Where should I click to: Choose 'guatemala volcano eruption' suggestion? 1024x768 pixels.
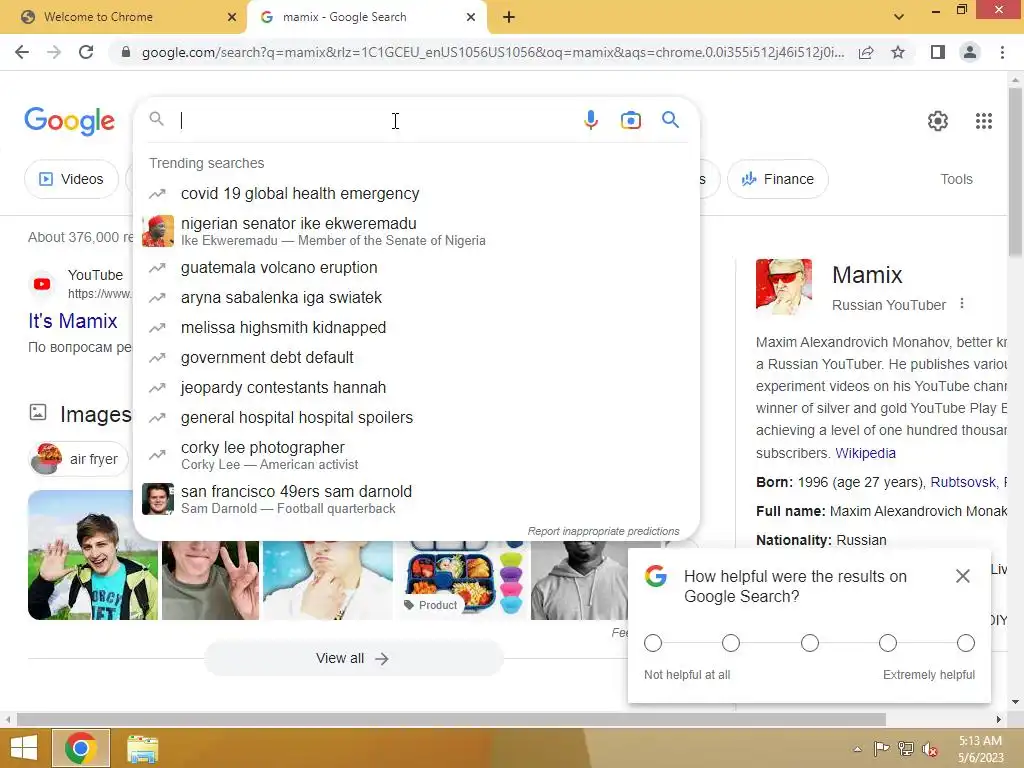click(x=416, y=268)
